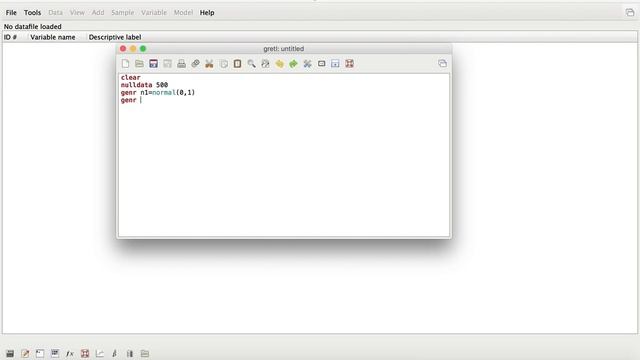Click the disabled Data menu

[56, 13]
